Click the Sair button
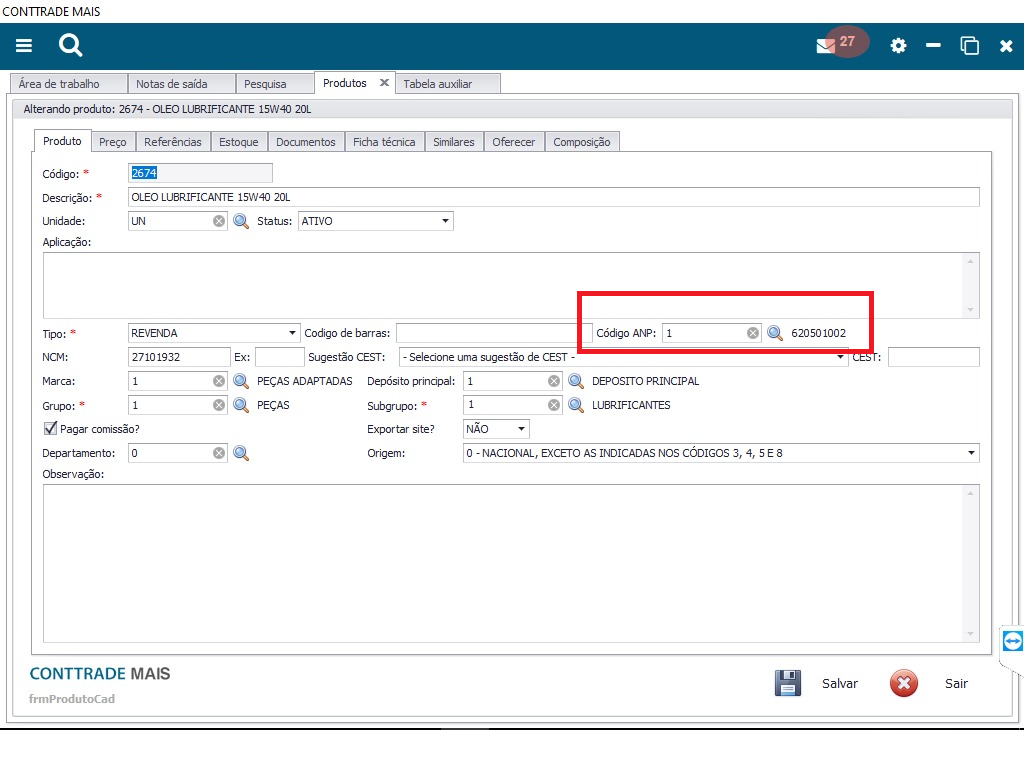 (x=929, y=683)
